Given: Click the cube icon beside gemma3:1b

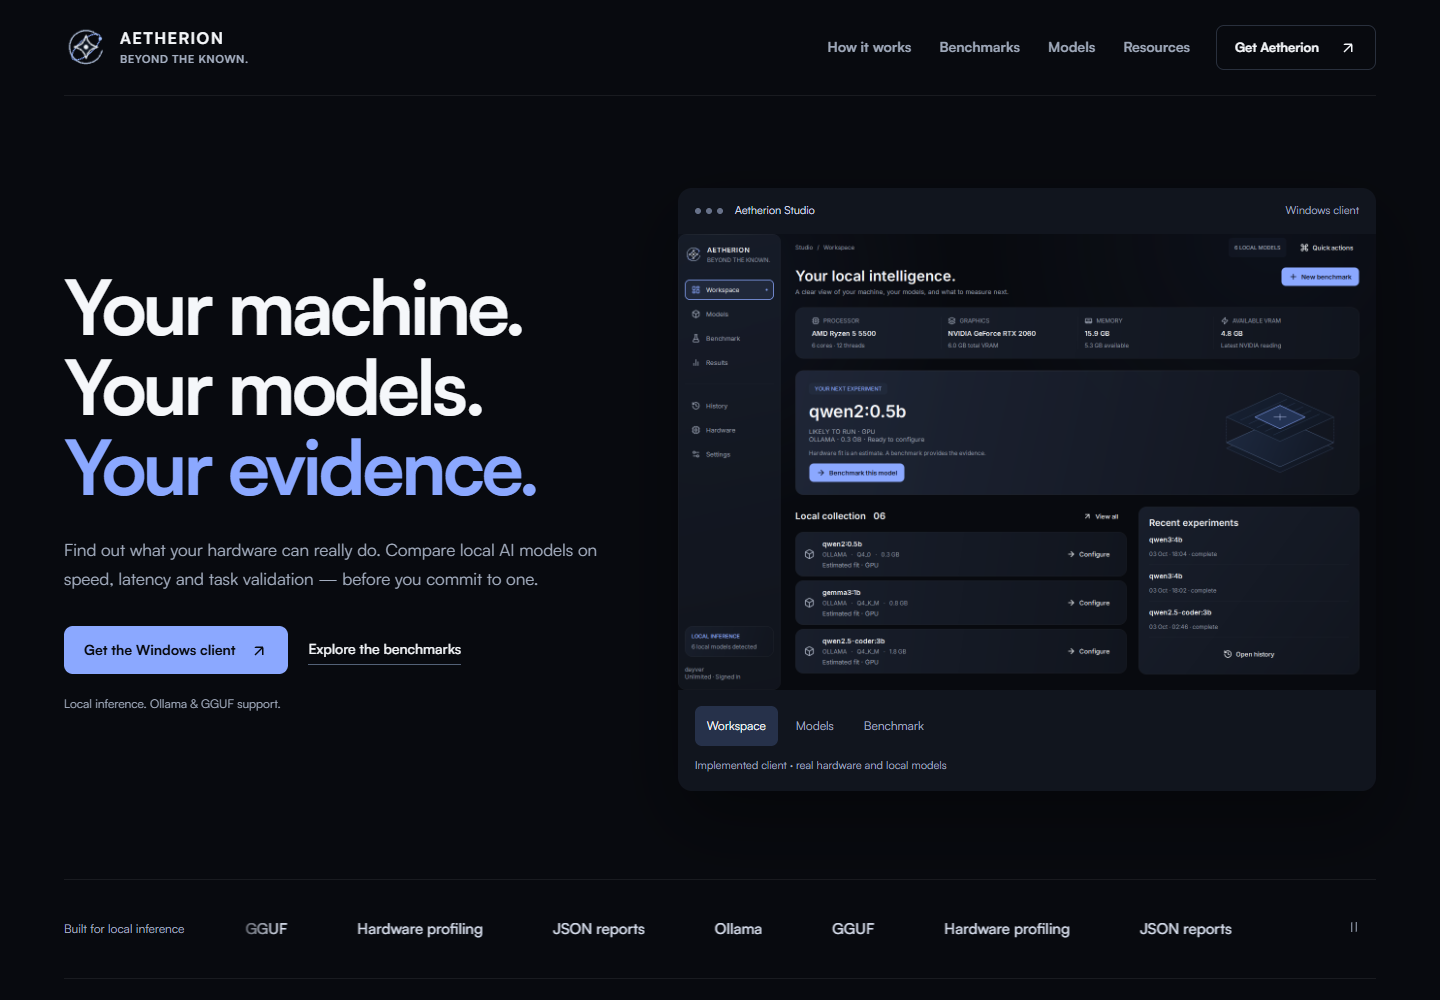Looking at the screenshot, I should point(809,603).
